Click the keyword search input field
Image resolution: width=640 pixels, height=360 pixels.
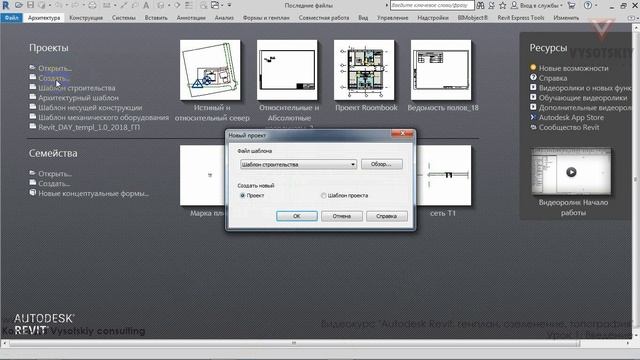pos(432,5)
